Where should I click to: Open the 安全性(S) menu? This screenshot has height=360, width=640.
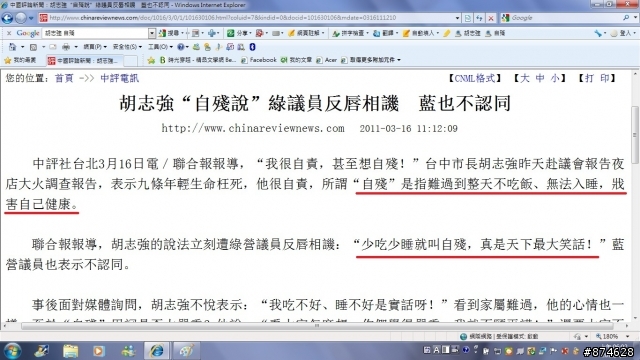click(x=127, y=47)
